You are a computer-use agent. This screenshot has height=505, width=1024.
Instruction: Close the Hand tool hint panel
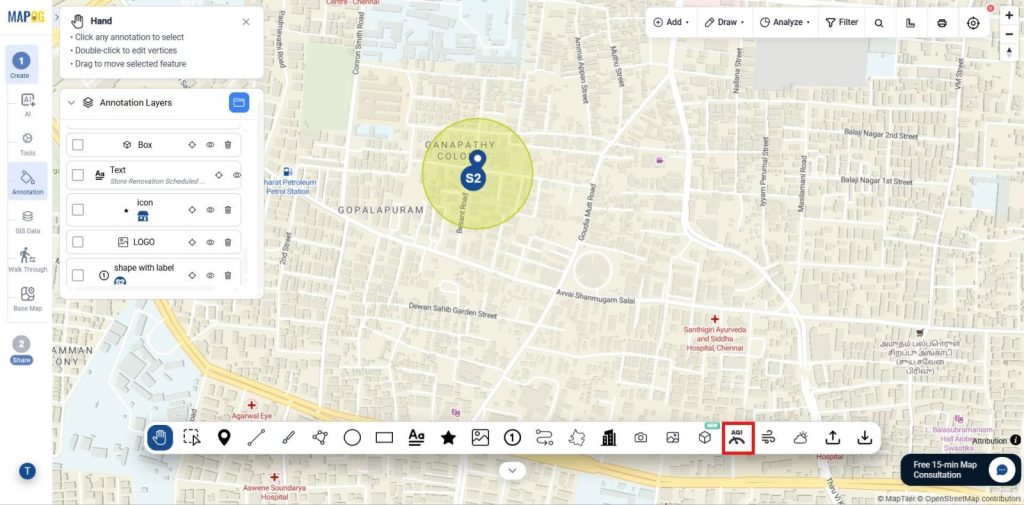click(246, 22)
